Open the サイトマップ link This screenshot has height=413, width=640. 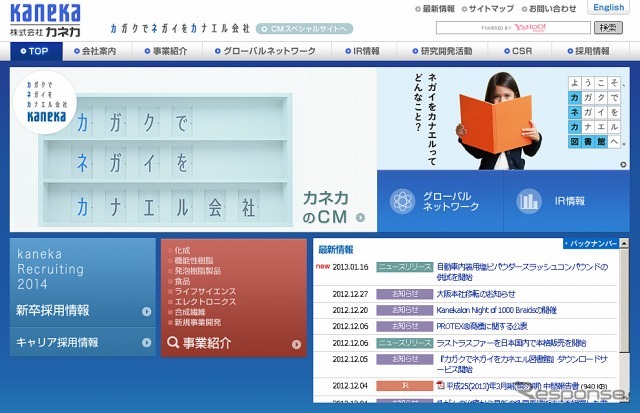(x=488, y=9)
